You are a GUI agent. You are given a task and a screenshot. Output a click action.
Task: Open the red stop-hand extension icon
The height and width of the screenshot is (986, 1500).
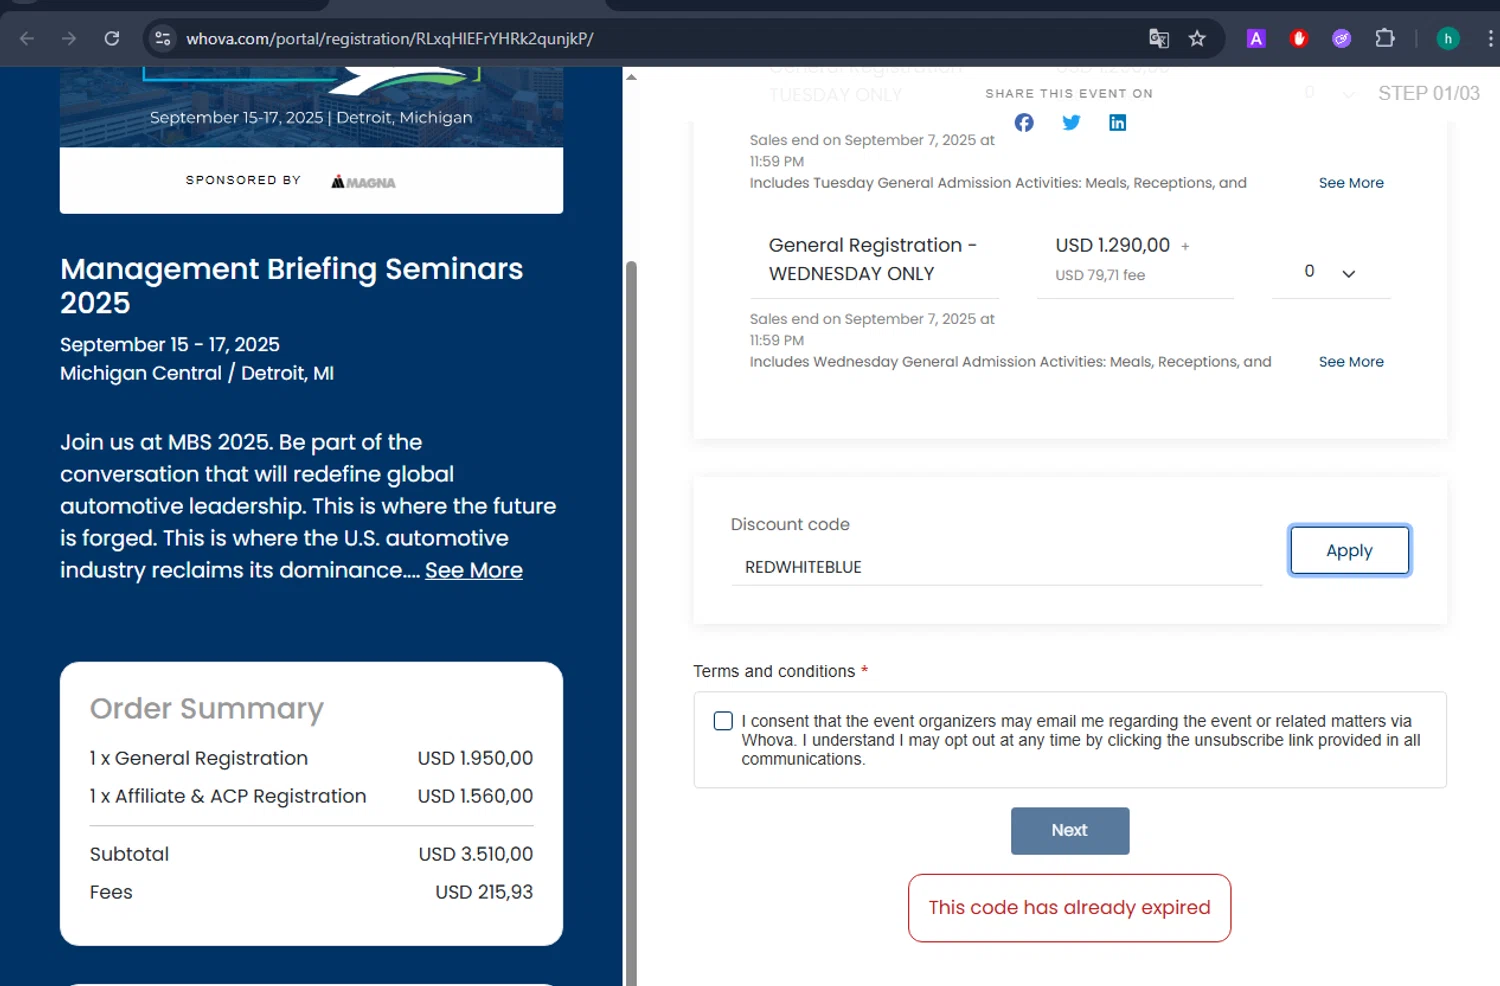click(x=1299, y=39)
